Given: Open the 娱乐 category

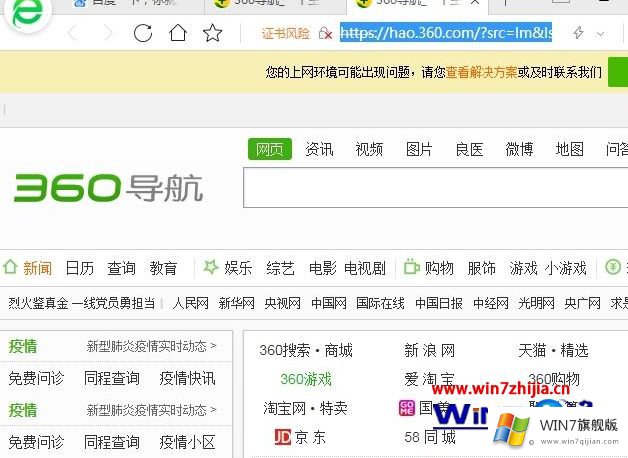Looking at the screenshot, I should click(238, 268).
